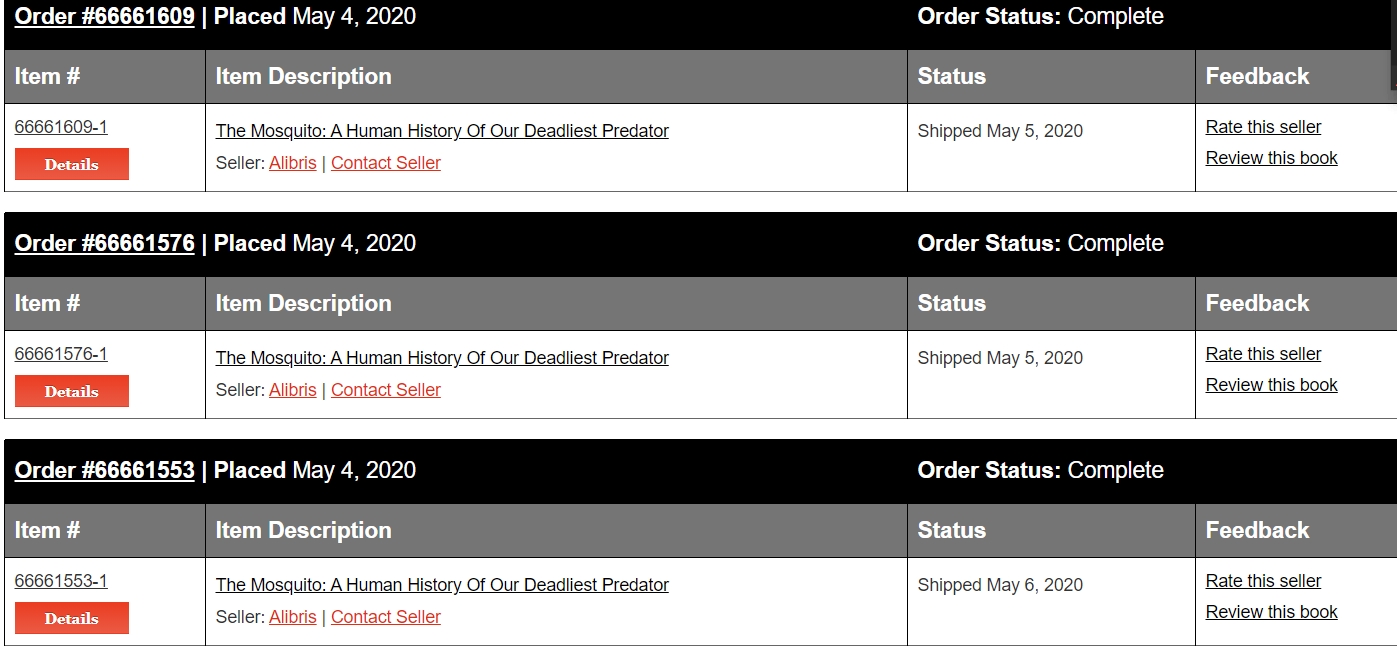Screen dimensions: 1397x659
Task: Review the book for order 66661576
Action: [x=1271, y=384]
